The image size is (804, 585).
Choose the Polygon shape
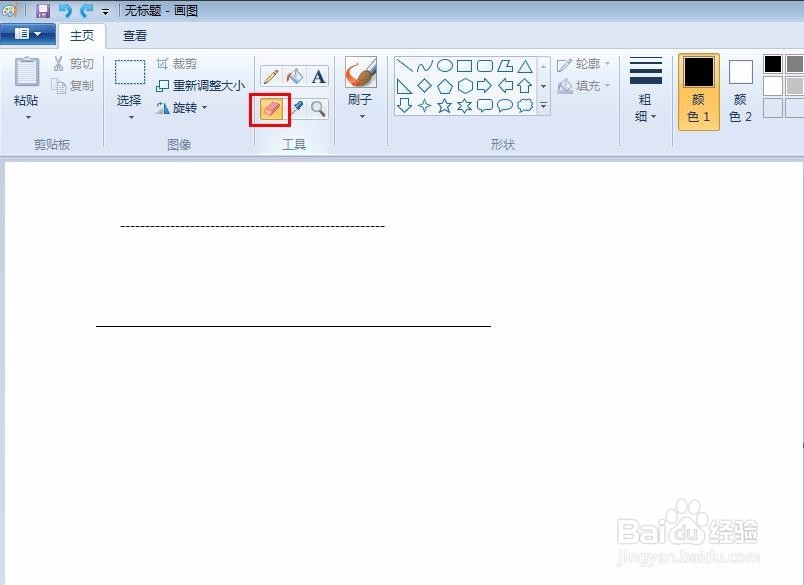coord(505,66)
